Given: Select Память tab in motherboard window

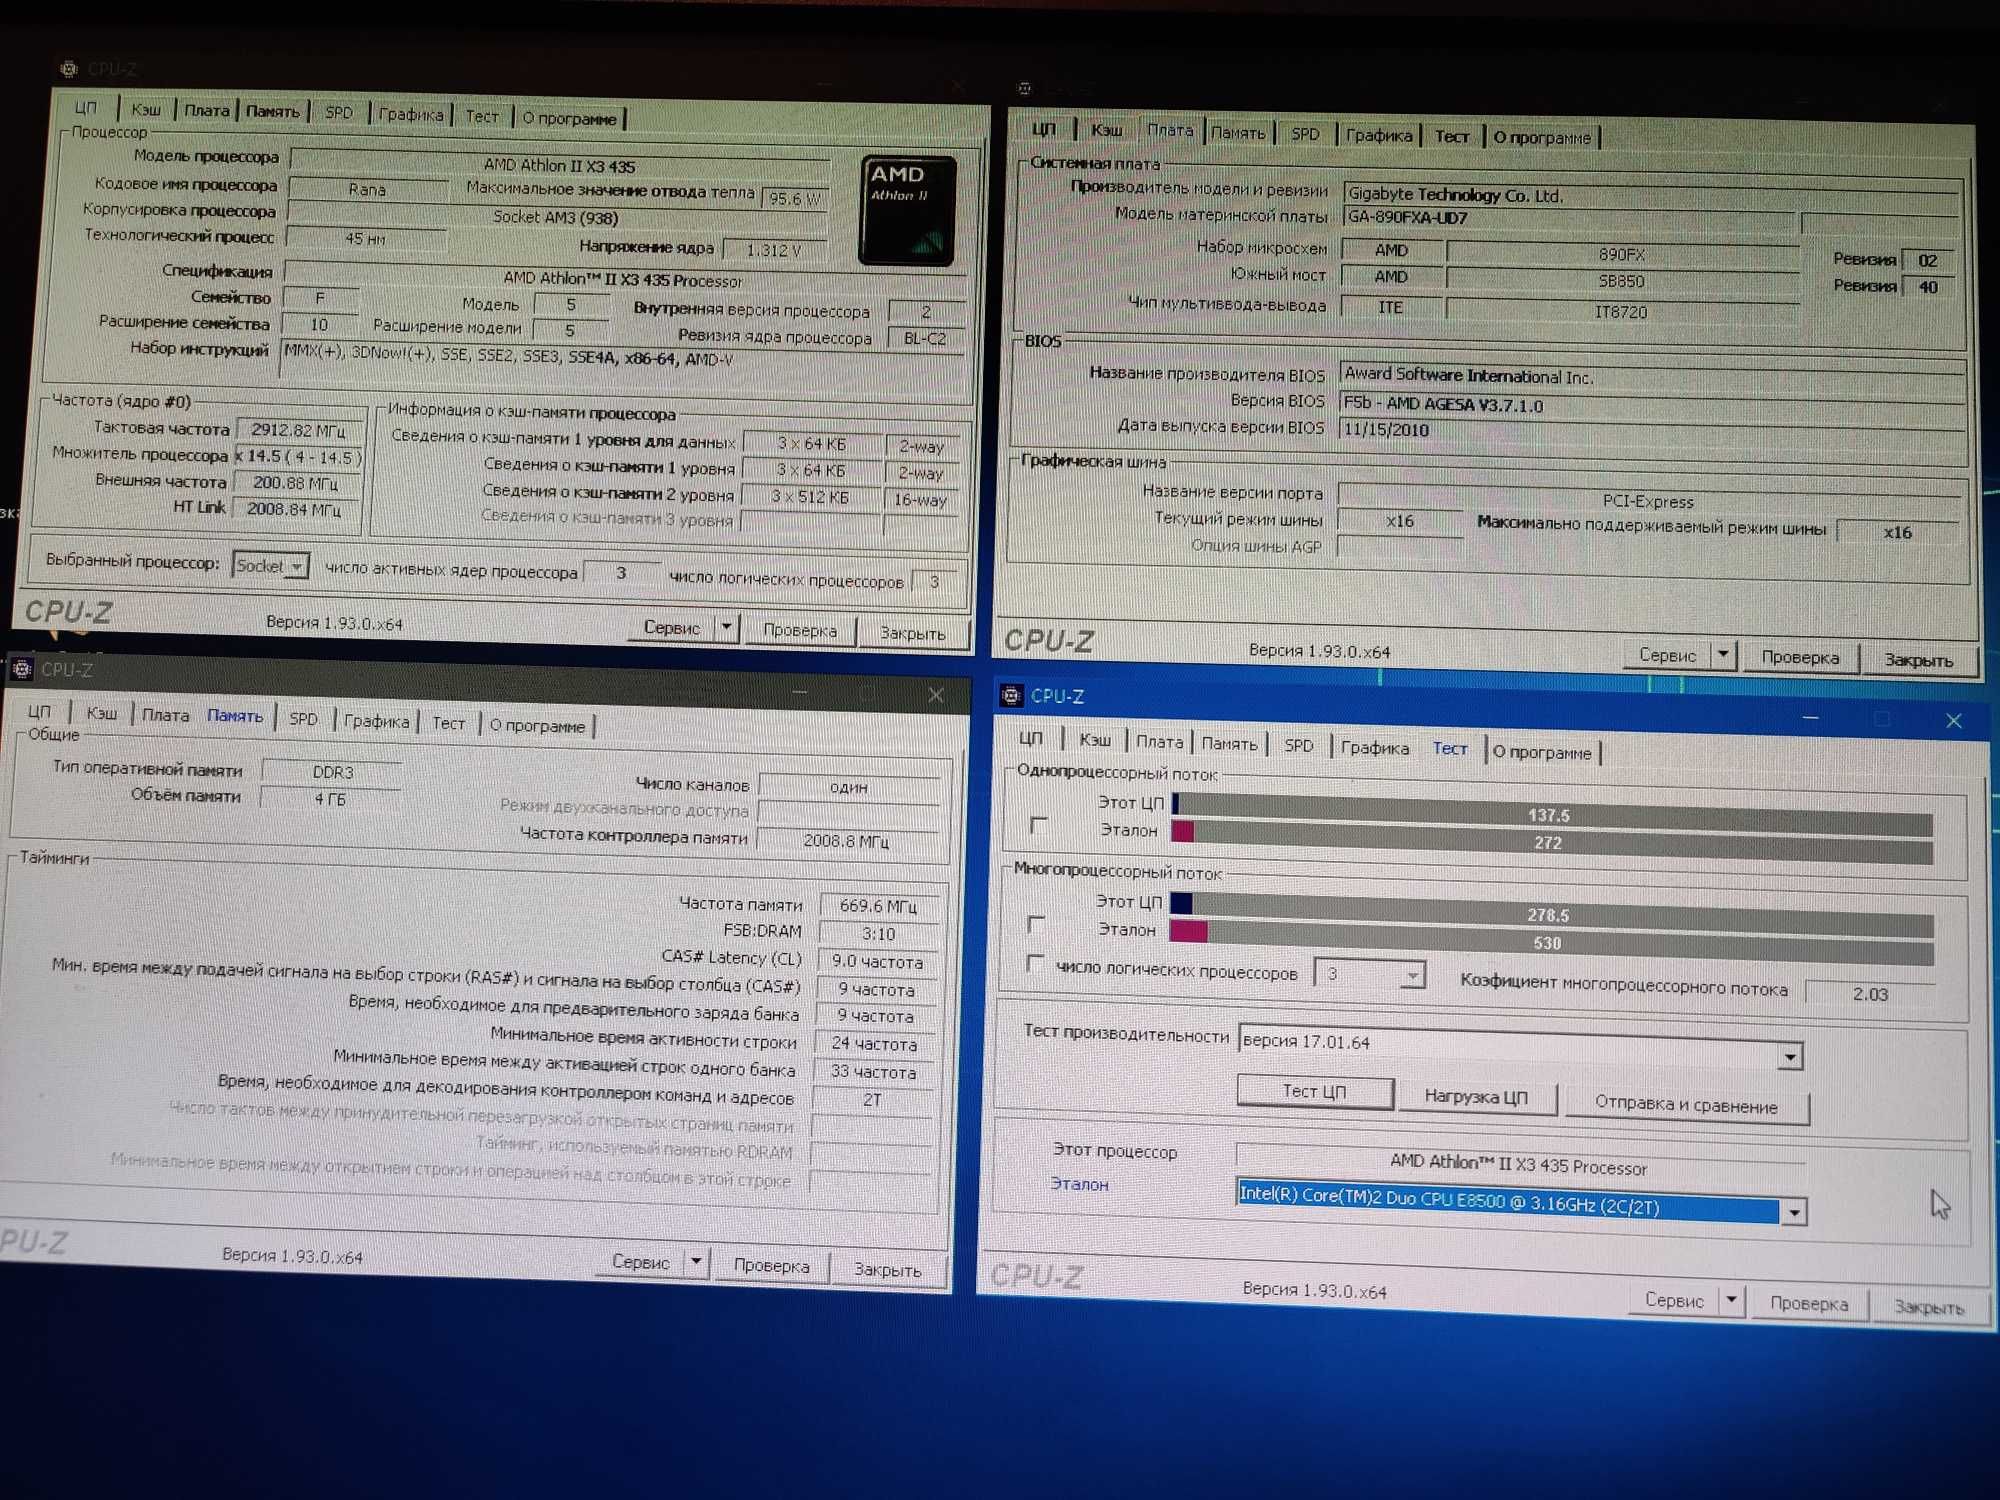Looking at the screenshot, I should coord(1237,132).
